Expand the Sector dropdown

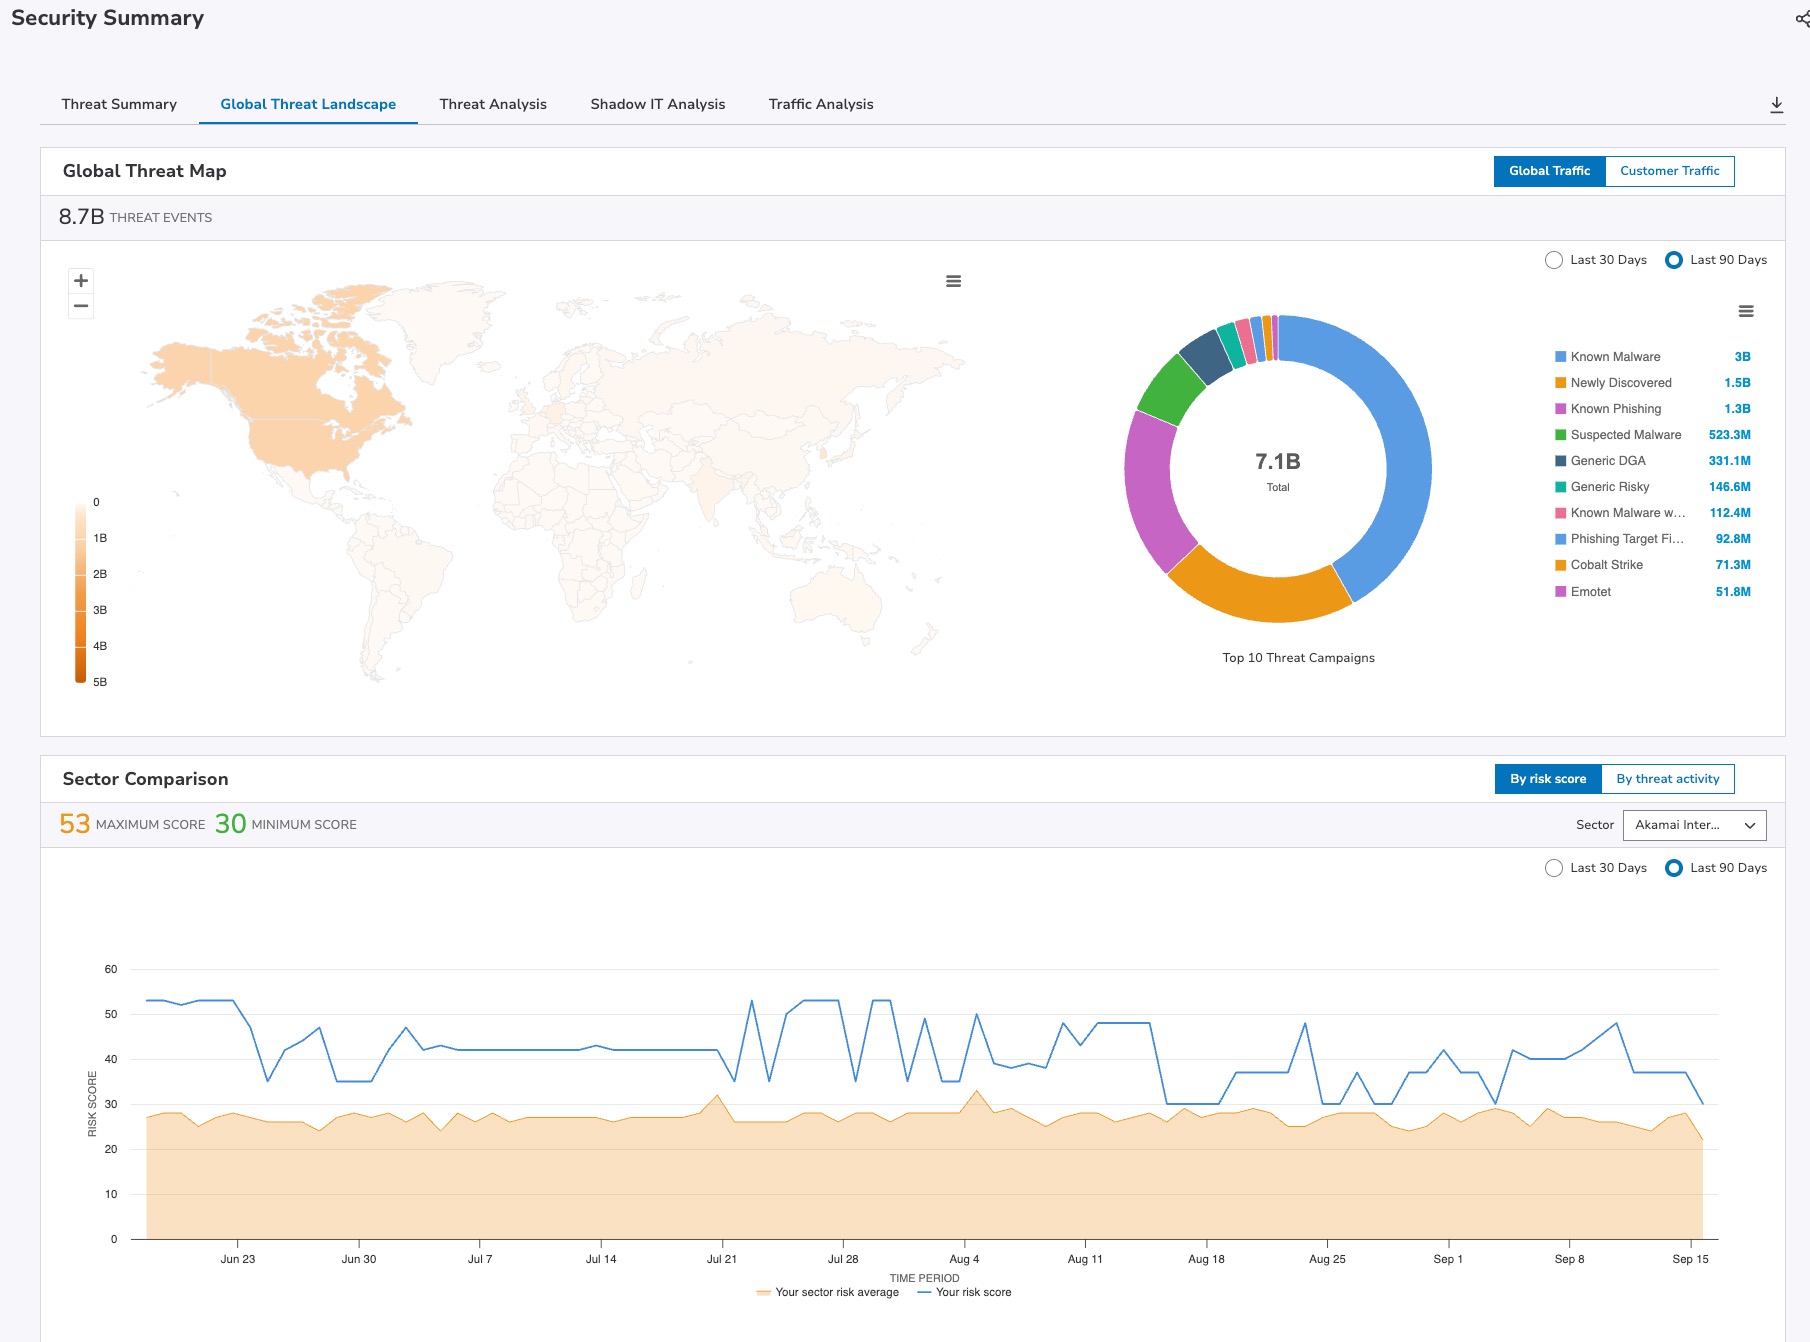(x=1694, y=825)
